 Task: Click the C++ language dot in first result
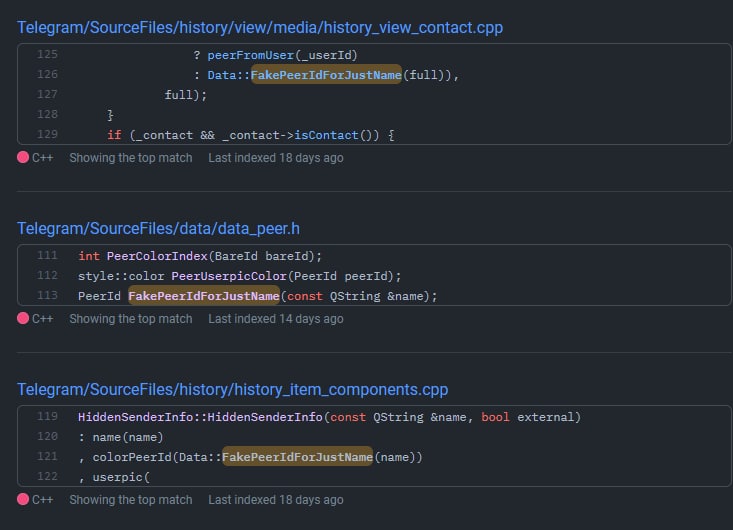pyautogui.click(x=23, y=158)
